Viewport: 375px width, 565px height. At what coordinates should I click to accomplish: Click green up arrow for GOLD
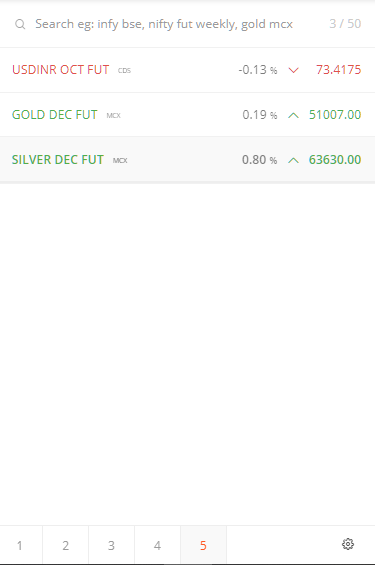click(x=294, y=115)
